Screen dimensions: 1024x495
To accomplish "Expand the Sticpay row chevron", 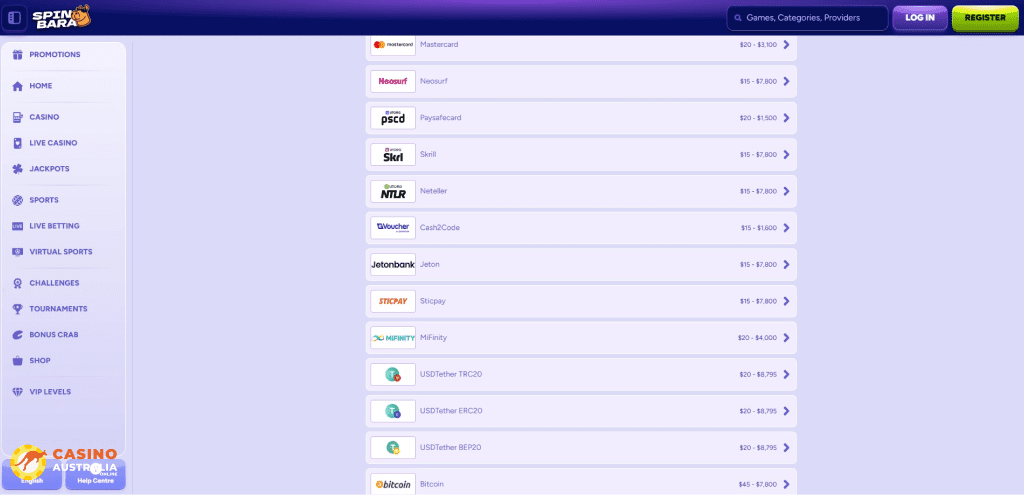I will pos(786,301).
